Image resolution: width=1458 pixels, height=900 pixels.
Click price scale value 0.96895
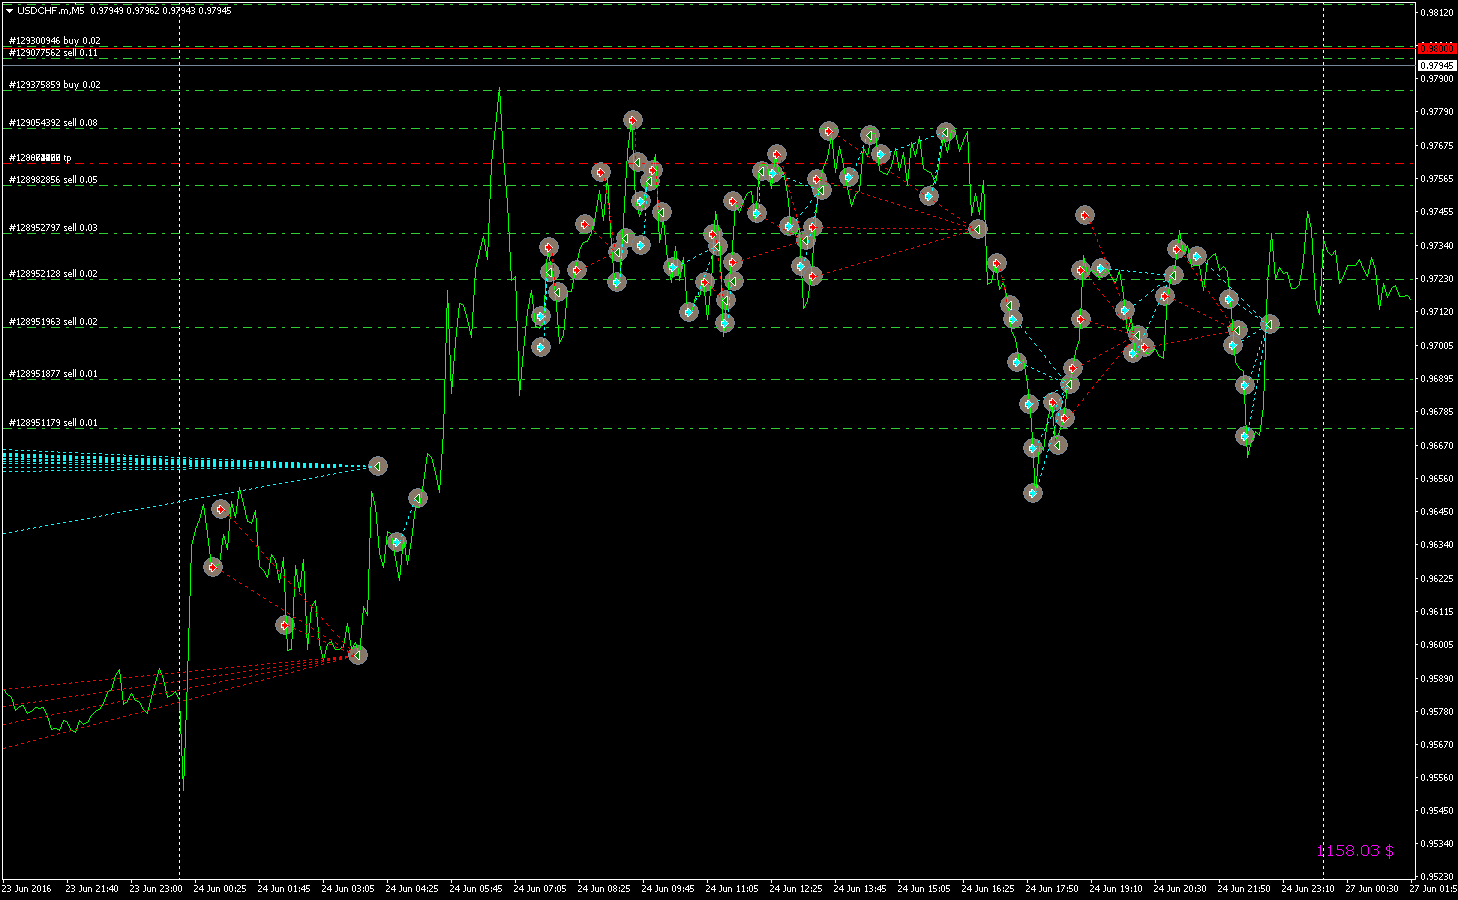[x=1438, y=379]
